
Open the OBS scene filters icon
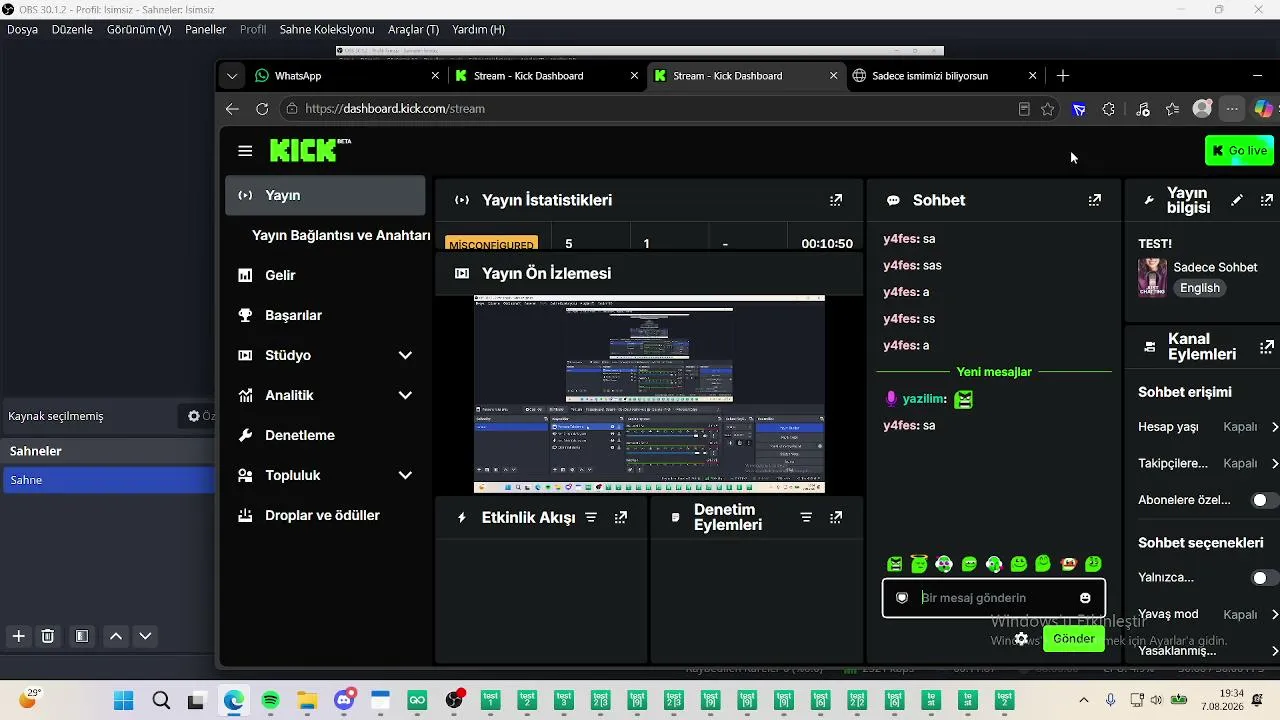pos(82,636)
